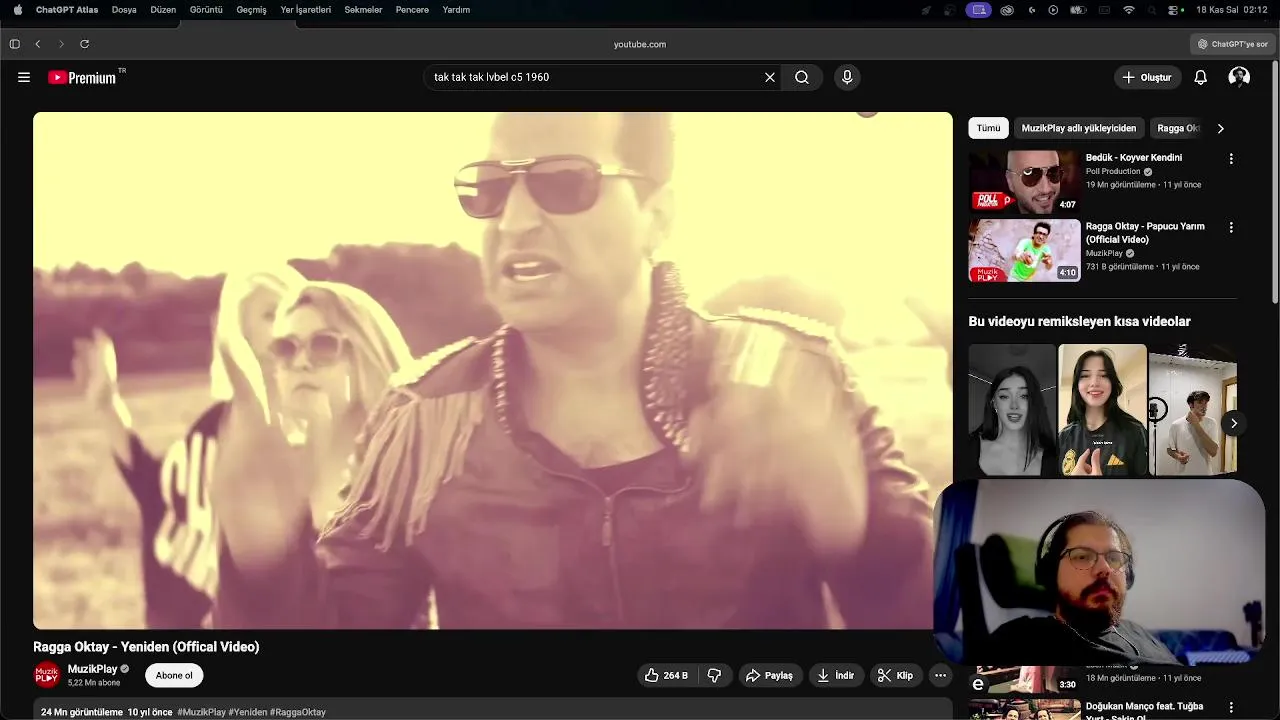This screenshot has width=1280, height=720.
Task: Open MuzikPlay channel avatar
Action: (x=47, y=675)
